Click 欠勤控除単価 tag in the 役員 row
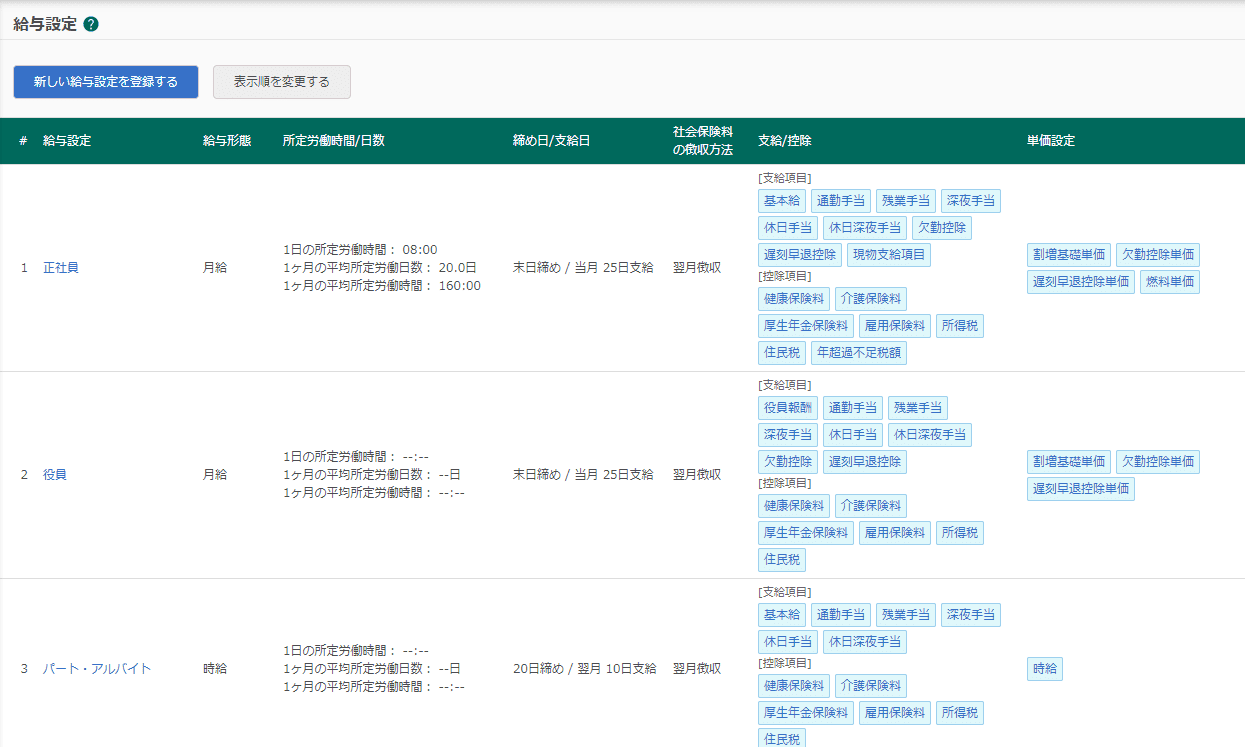 coord(1157,462)
